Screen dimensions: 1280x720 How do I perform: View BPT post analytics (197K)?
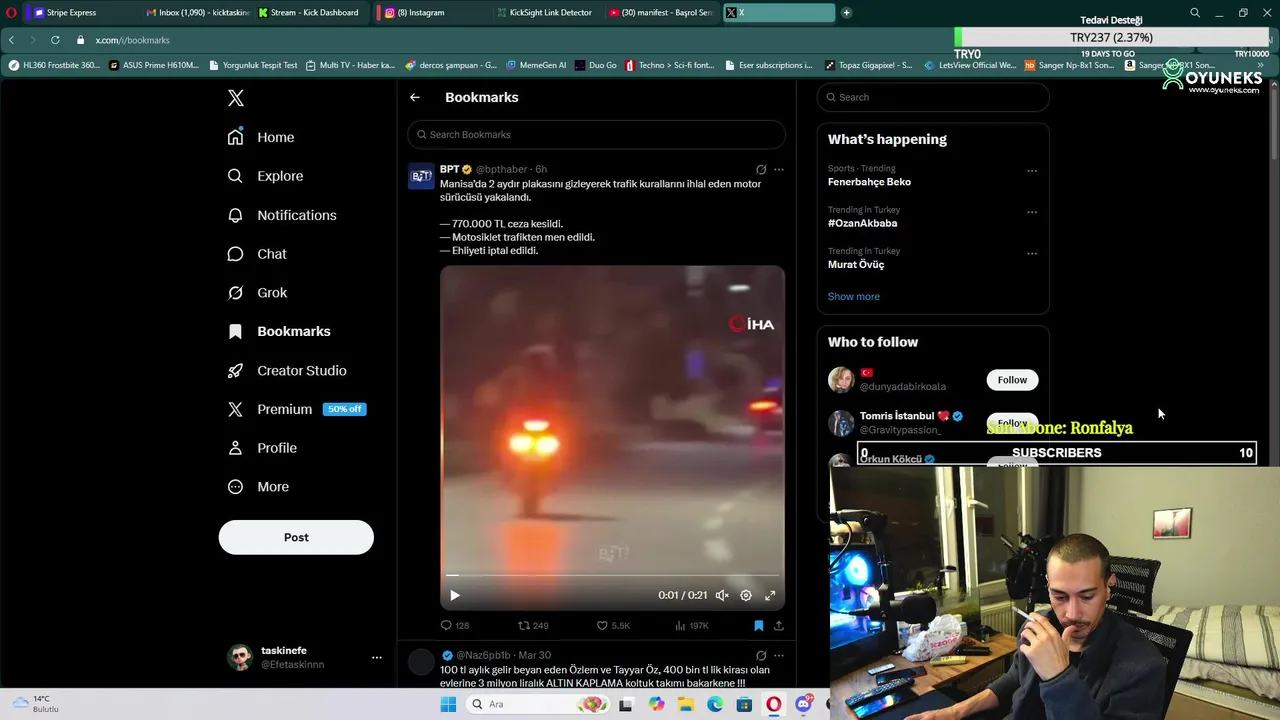click(x=691, y=626)
